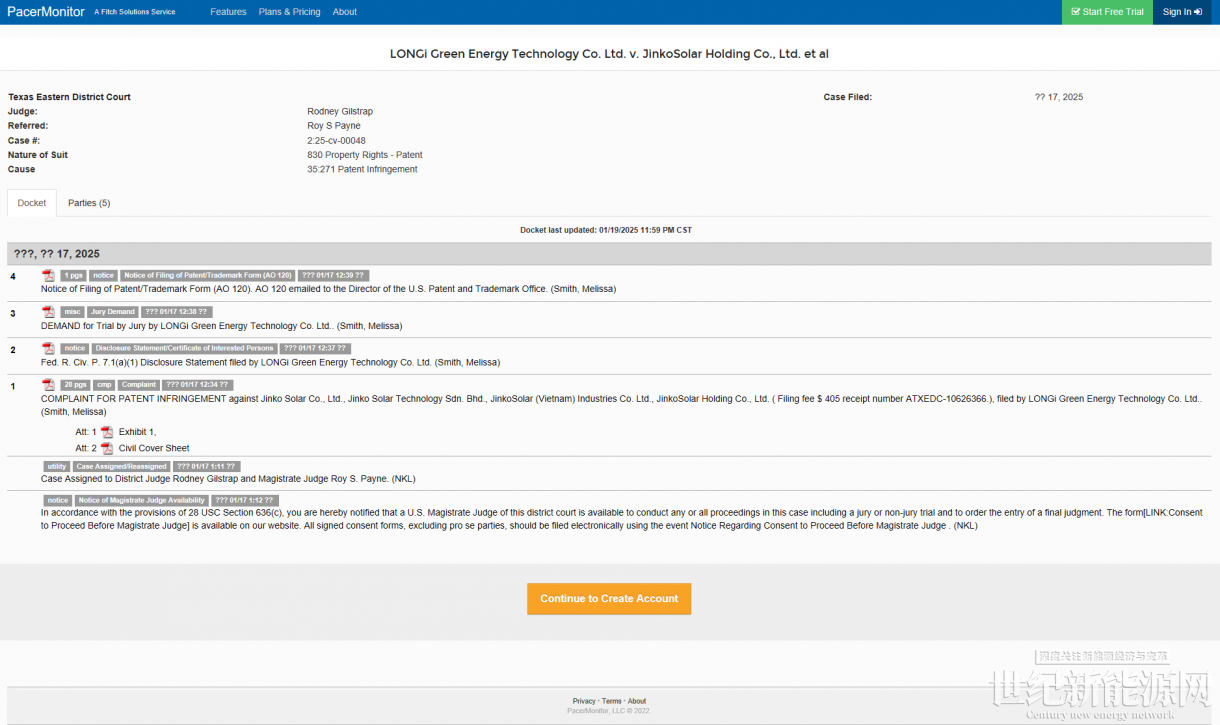Open Privacy footer link
Viewport: 1220px width, 725px height.
point(584,701)
